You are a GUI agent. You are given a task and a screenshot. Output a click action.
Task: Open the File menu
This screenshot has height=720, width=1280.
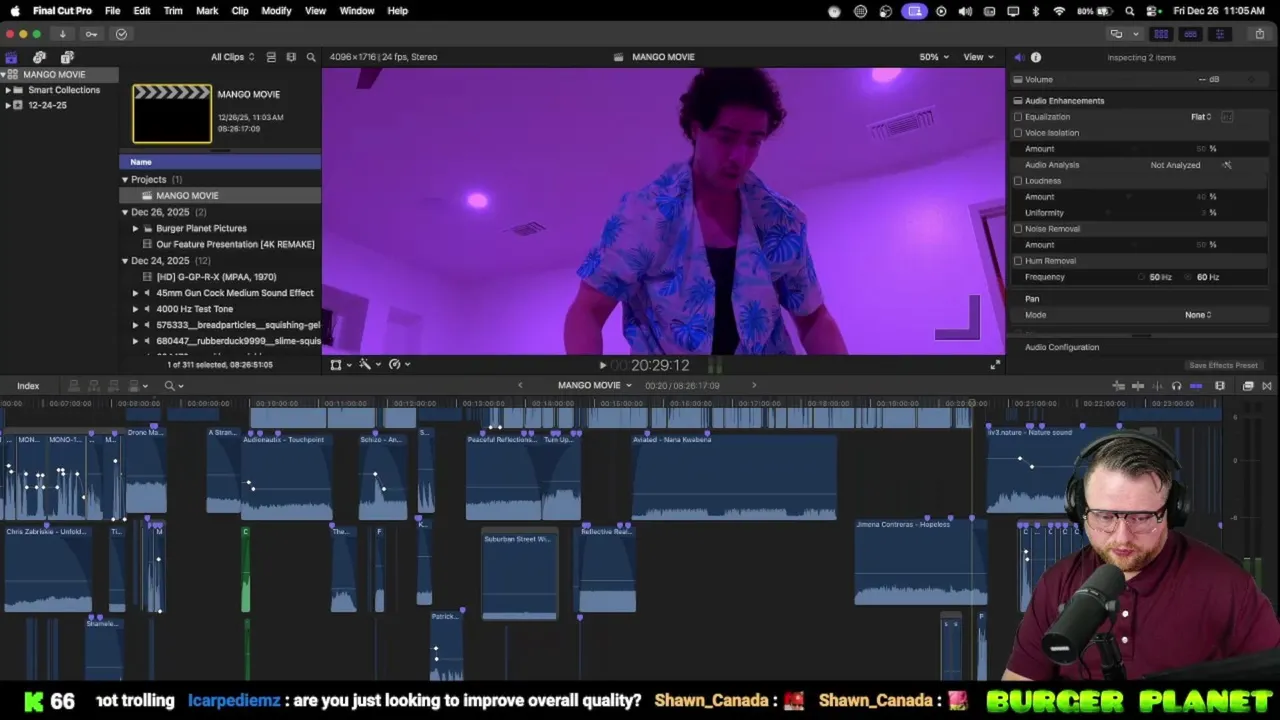[x=113, y=11]
